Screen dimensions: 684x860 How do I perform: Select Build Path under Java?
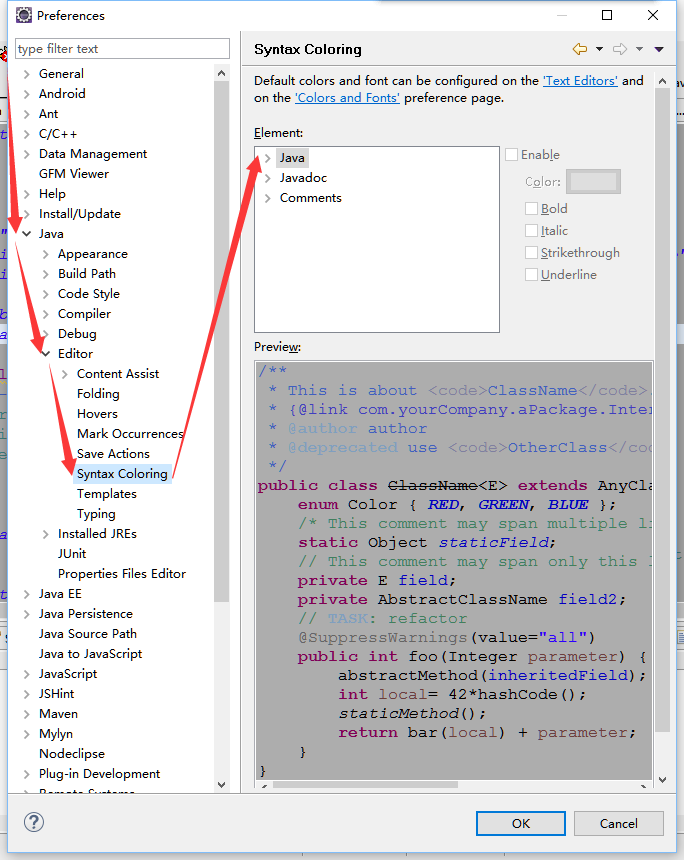87,274
